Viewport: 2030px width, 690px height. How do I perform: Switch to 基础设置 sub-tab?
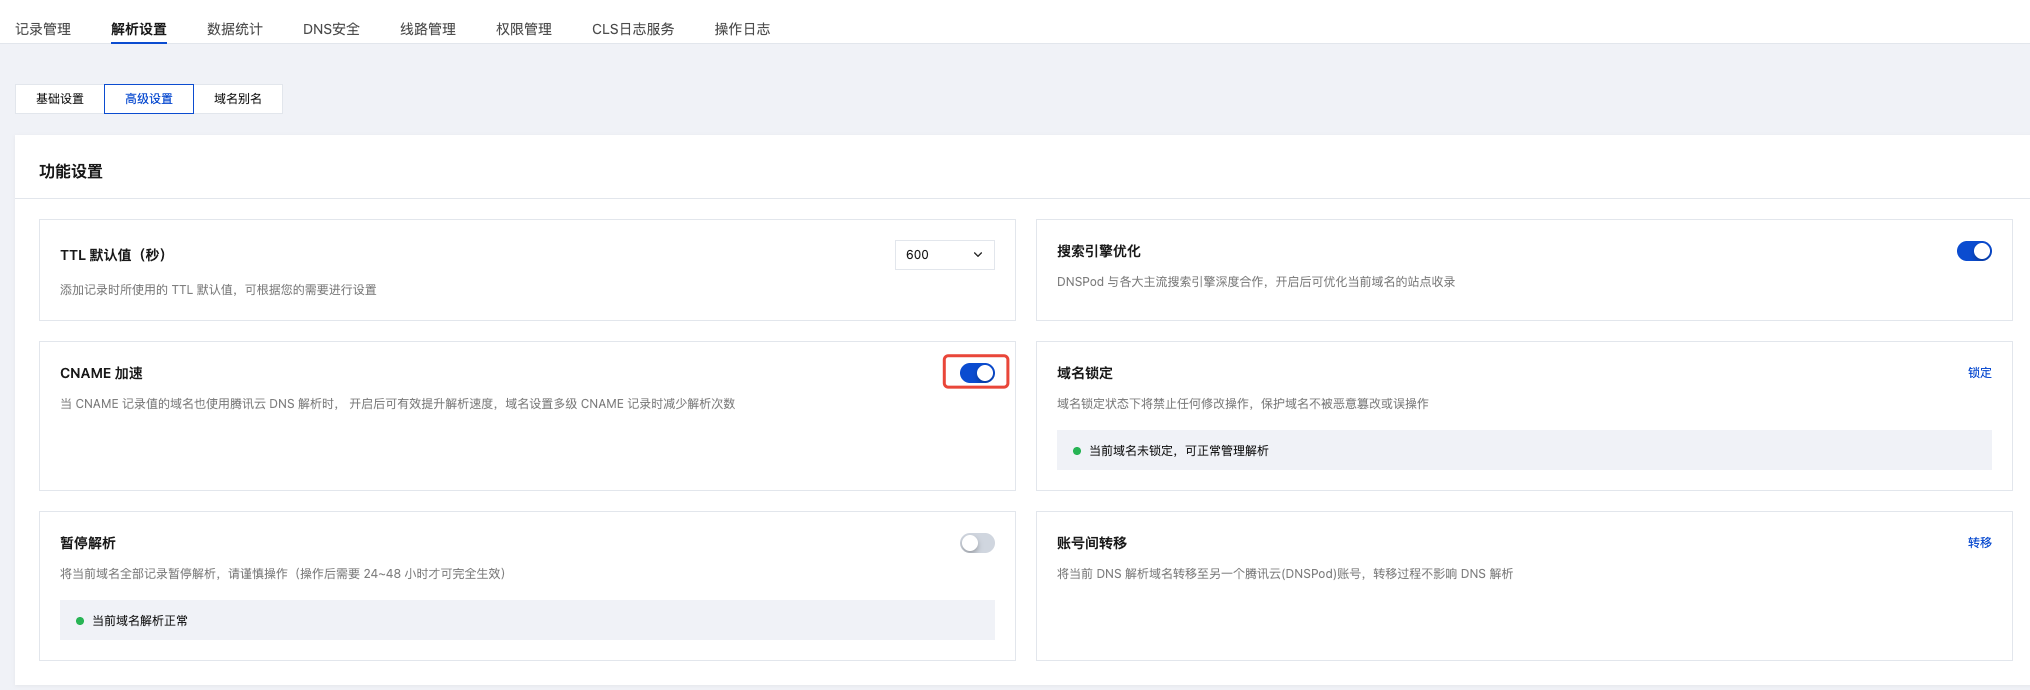[60, 99]
